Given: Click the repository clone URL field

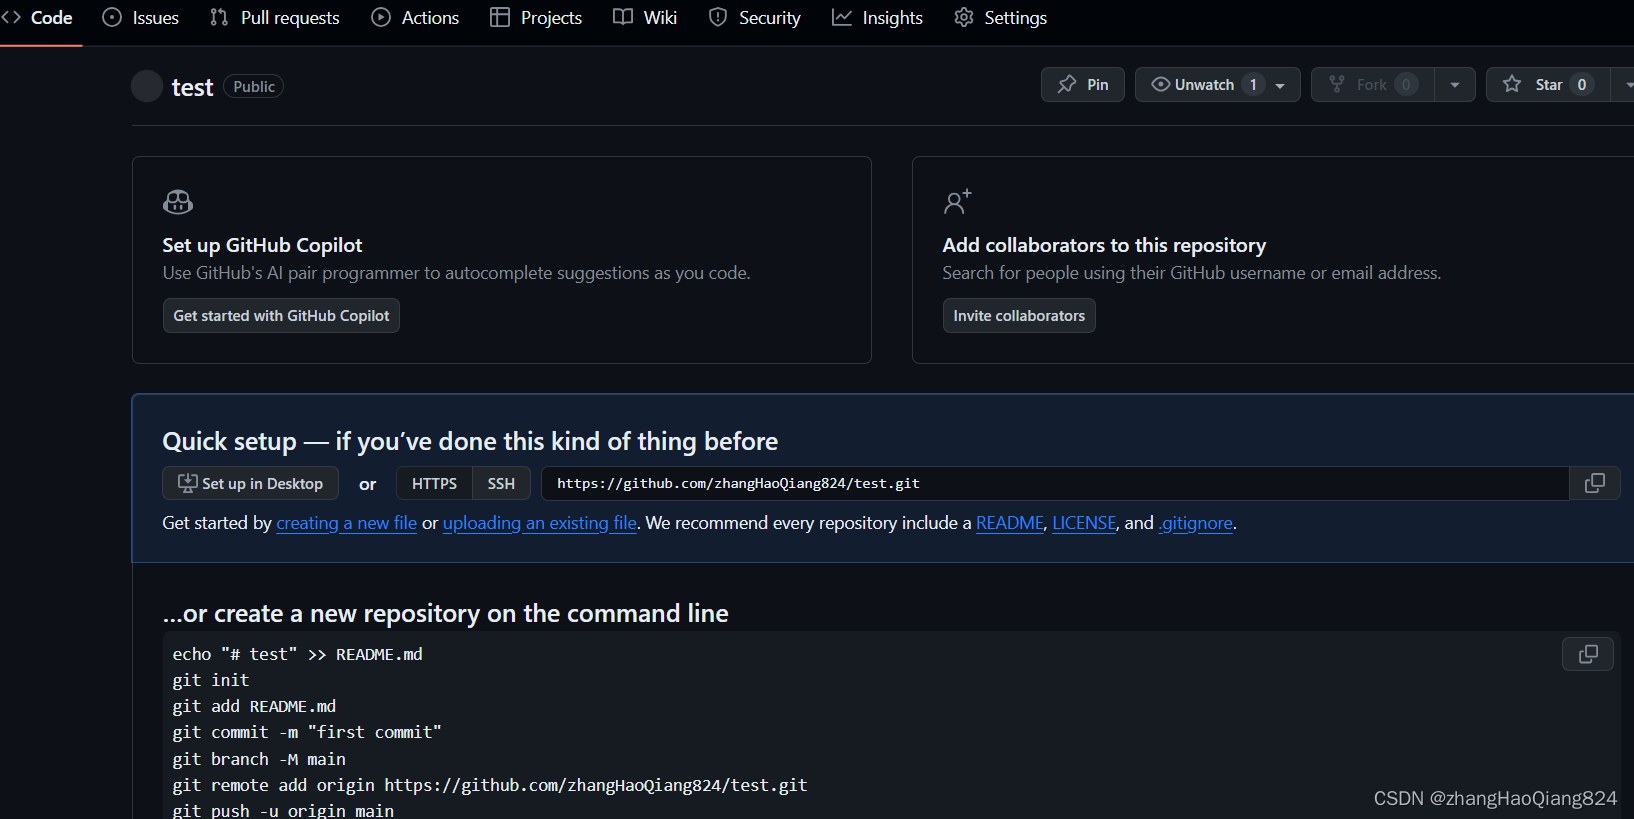Looking at the screenshot, I should coord(1055,484).
